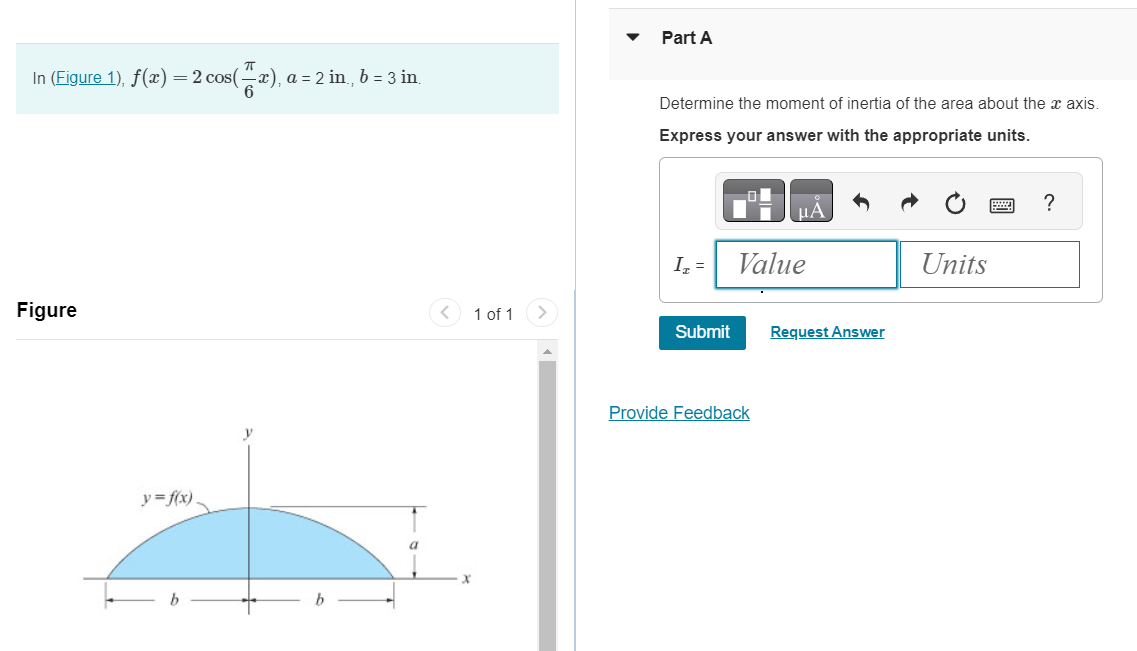Click the undo arrow icon
1137x651 pixels.
[861, 201]
